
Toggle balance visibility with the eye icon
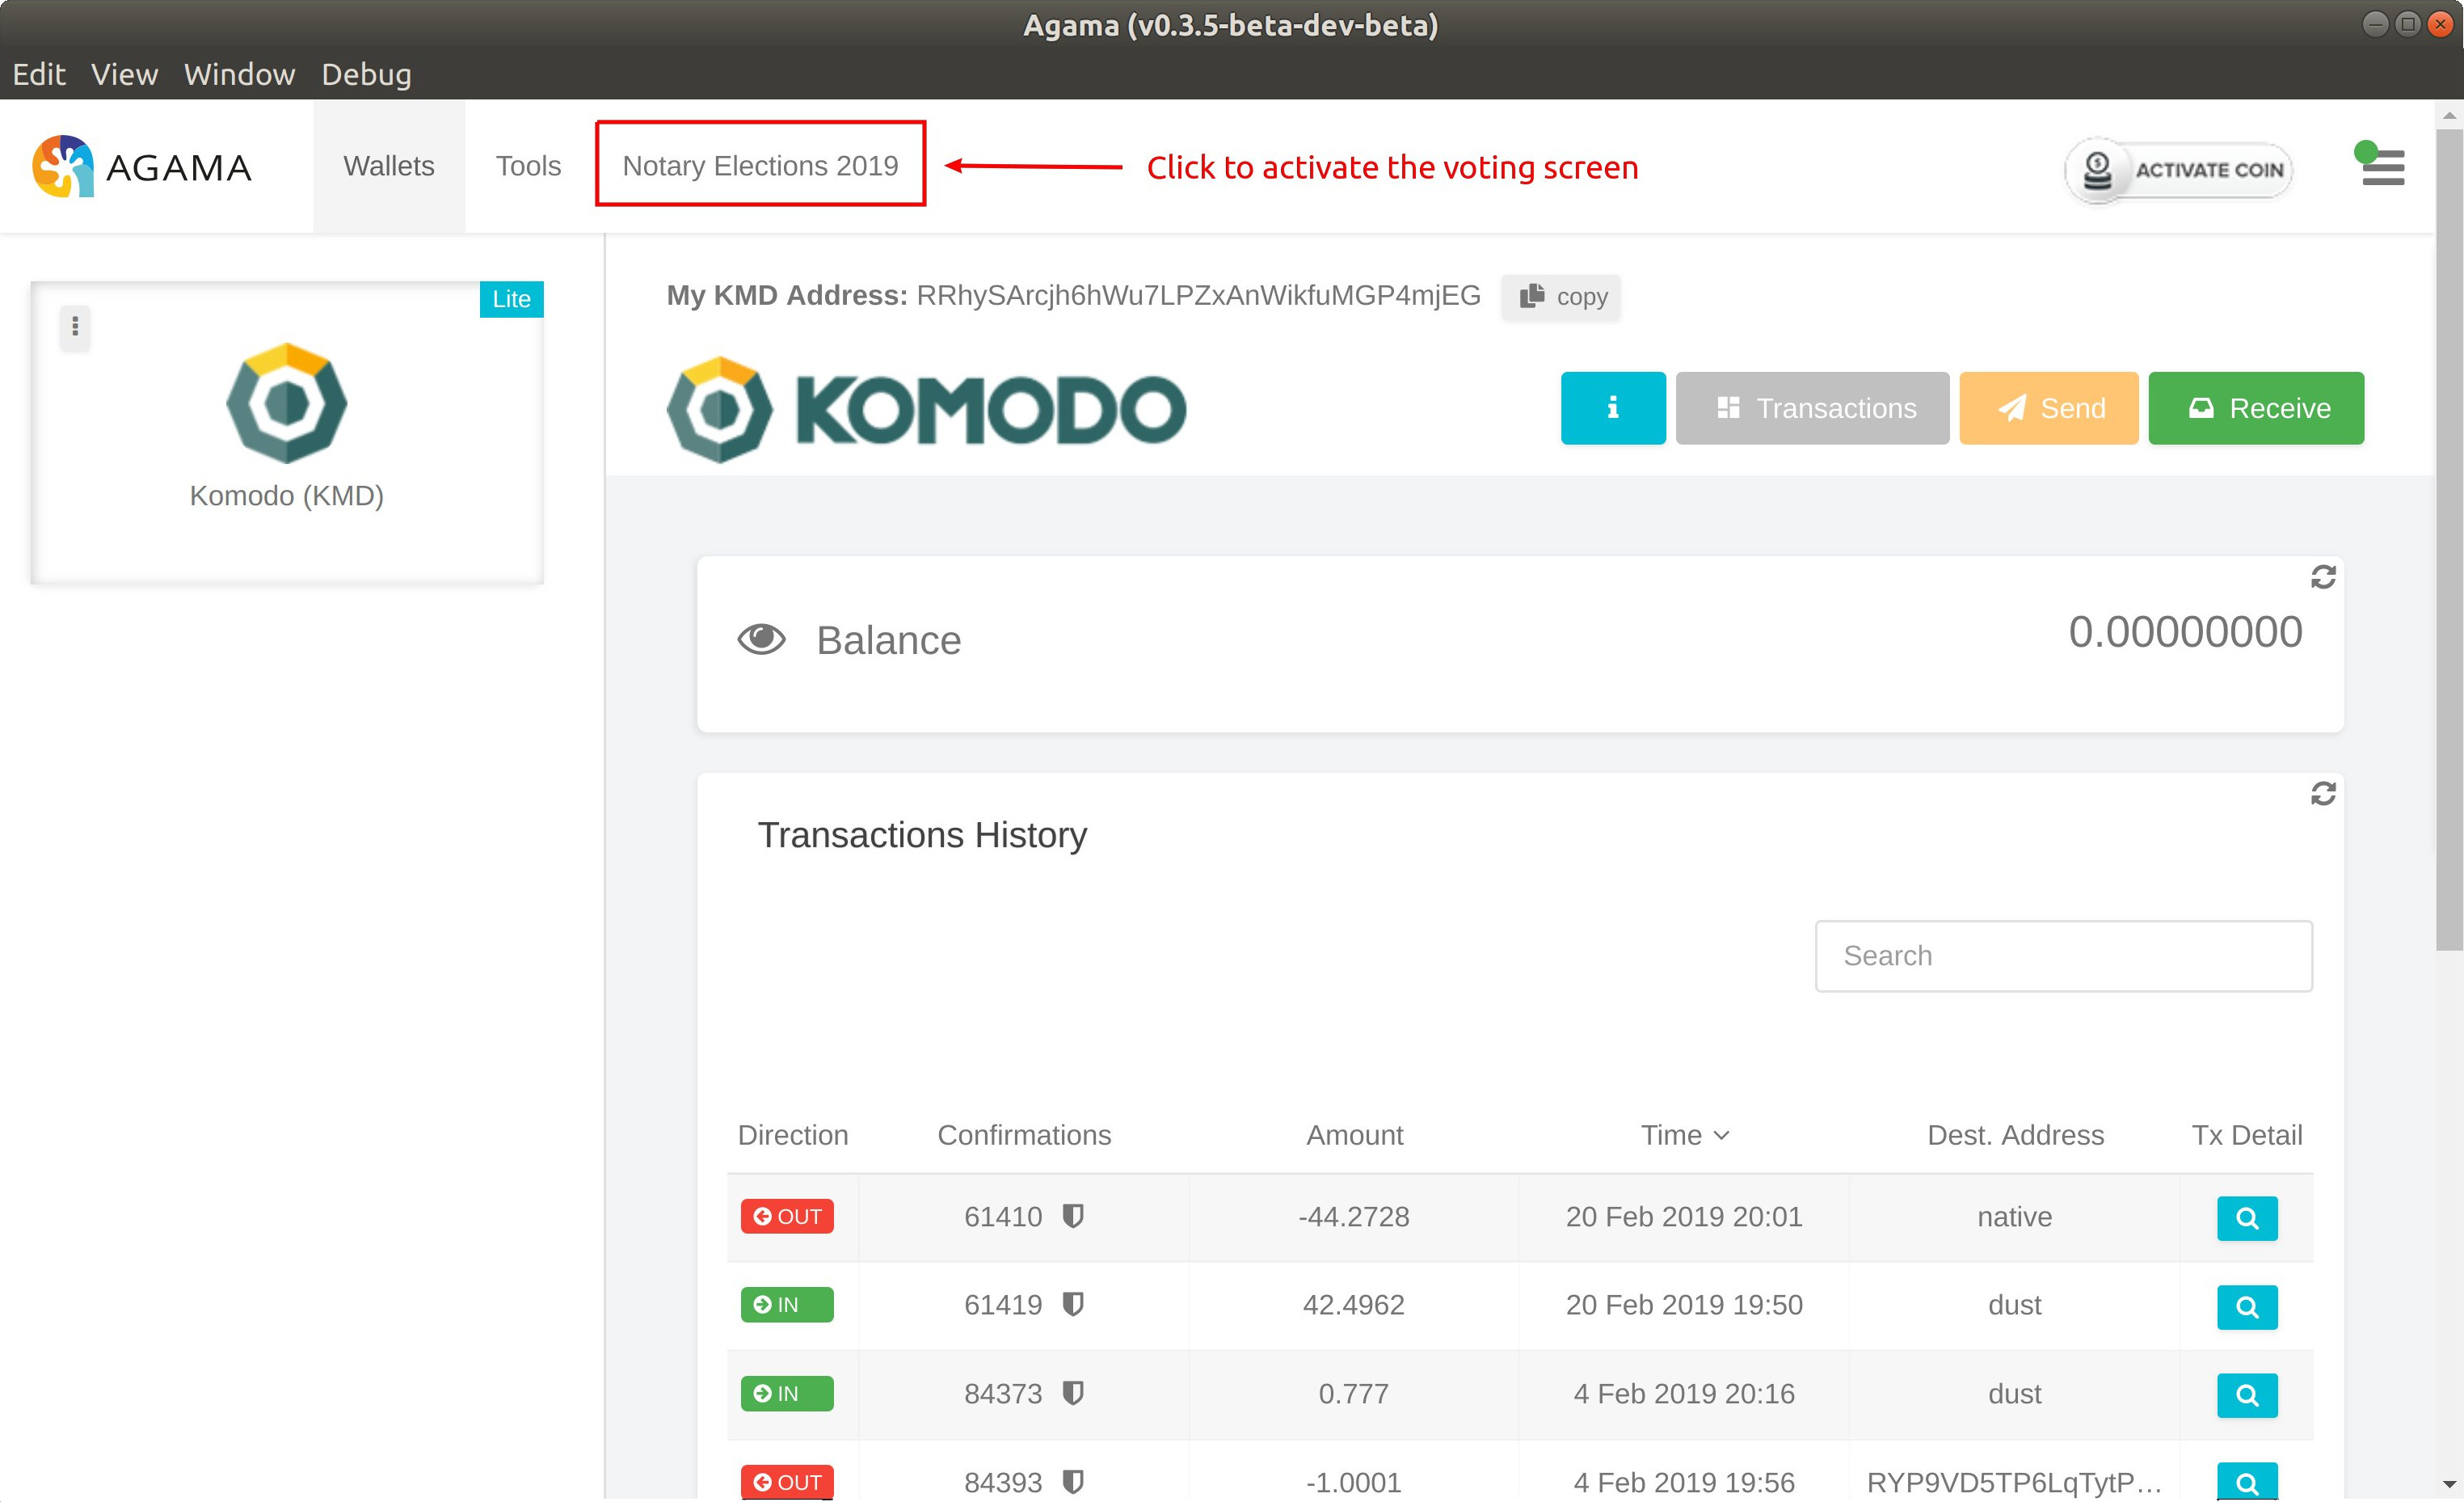point(761,639)
